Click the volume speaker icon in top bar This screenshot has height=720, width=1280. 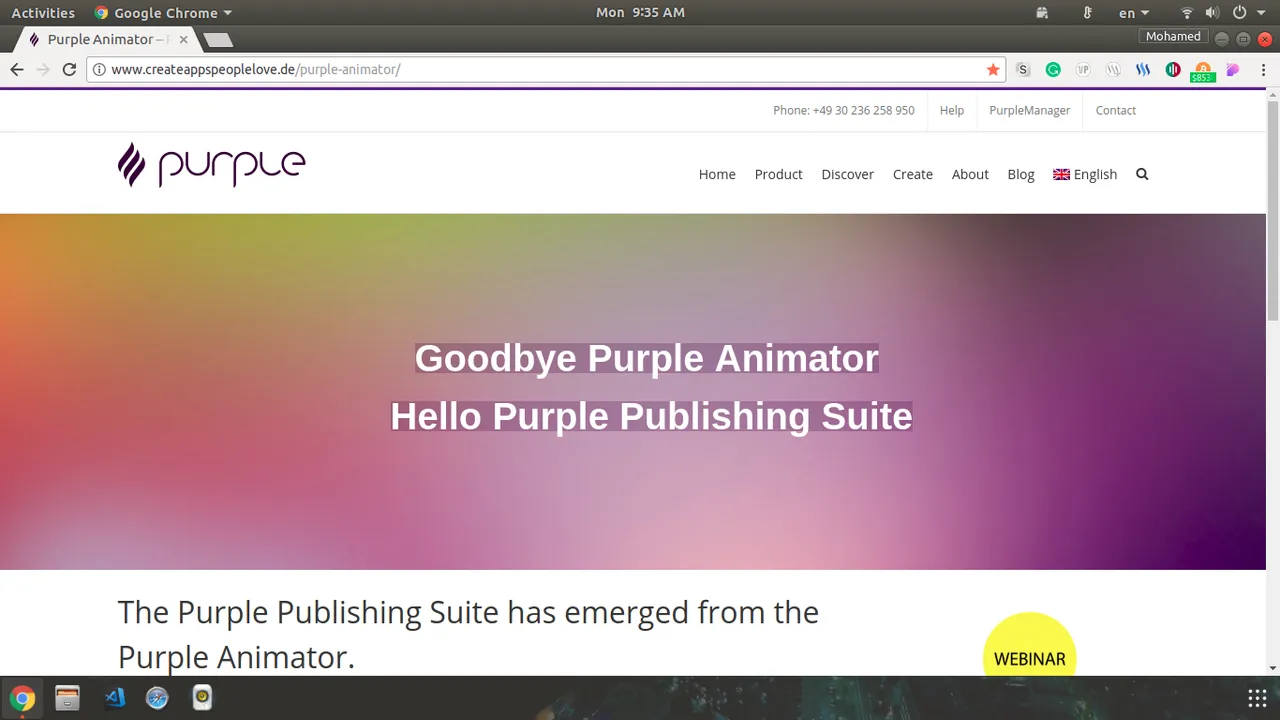[1212, 13]
